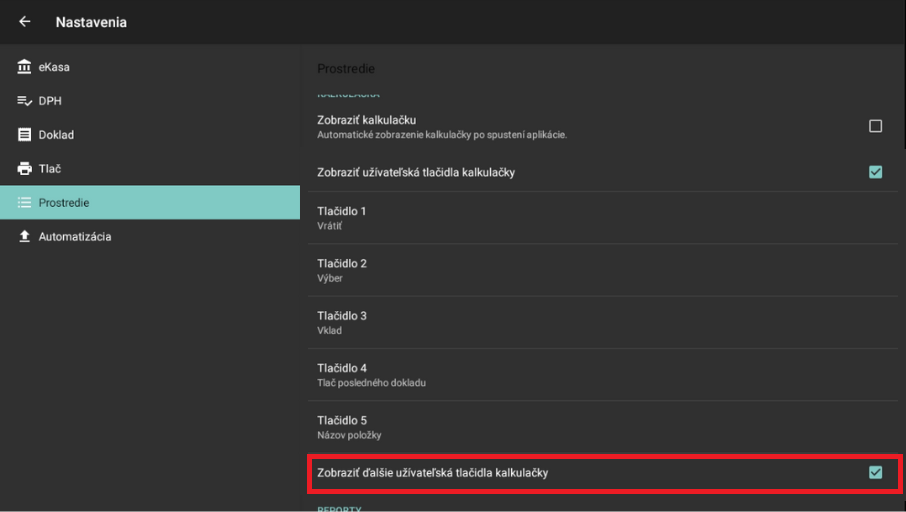Click the Prostredie panel header

pos(345,69)
